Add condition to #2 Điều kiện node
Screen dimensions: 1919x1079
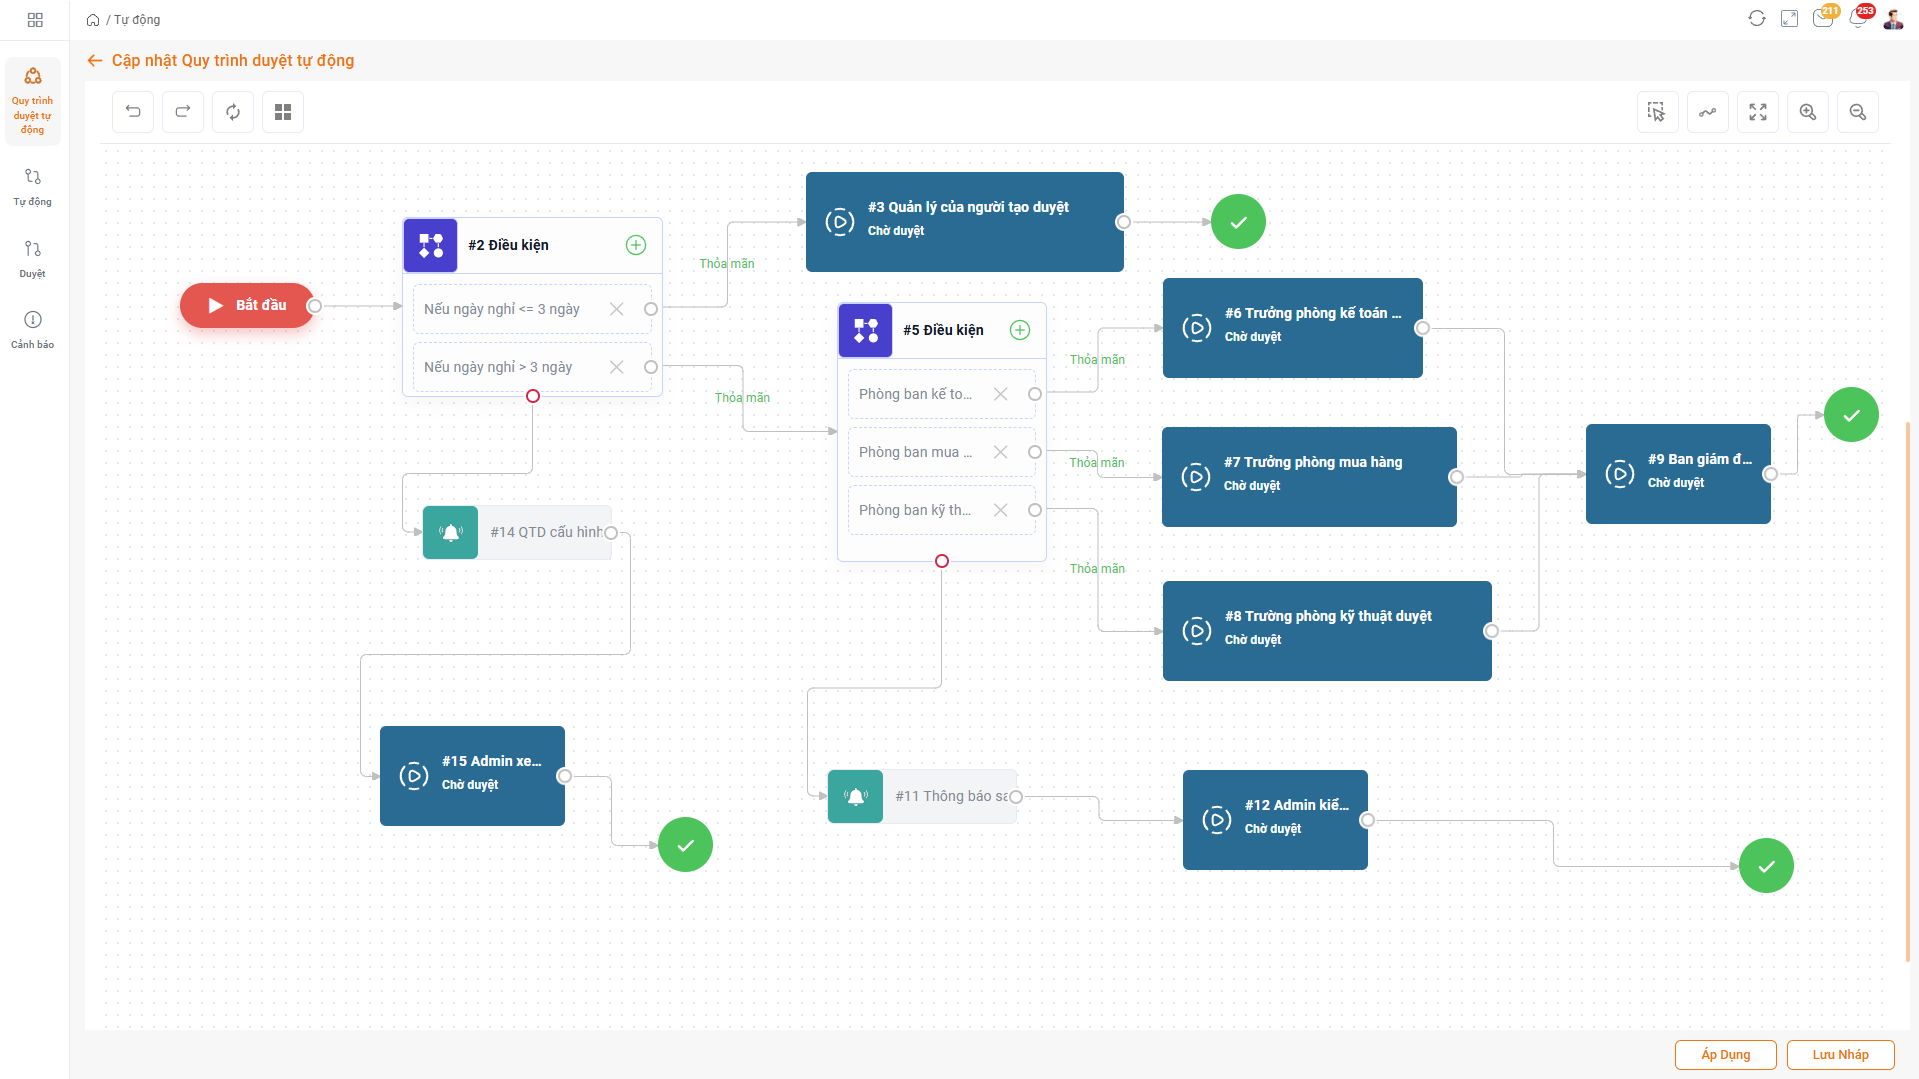[x=636, y=245]
